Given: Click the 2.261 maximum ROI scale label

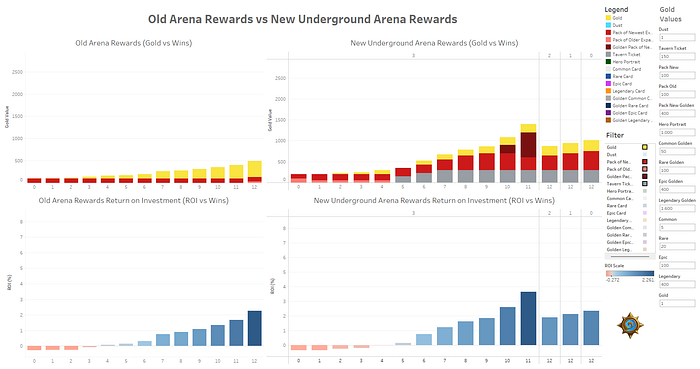Looking at the screenshot, I should [x=648, y=280].
